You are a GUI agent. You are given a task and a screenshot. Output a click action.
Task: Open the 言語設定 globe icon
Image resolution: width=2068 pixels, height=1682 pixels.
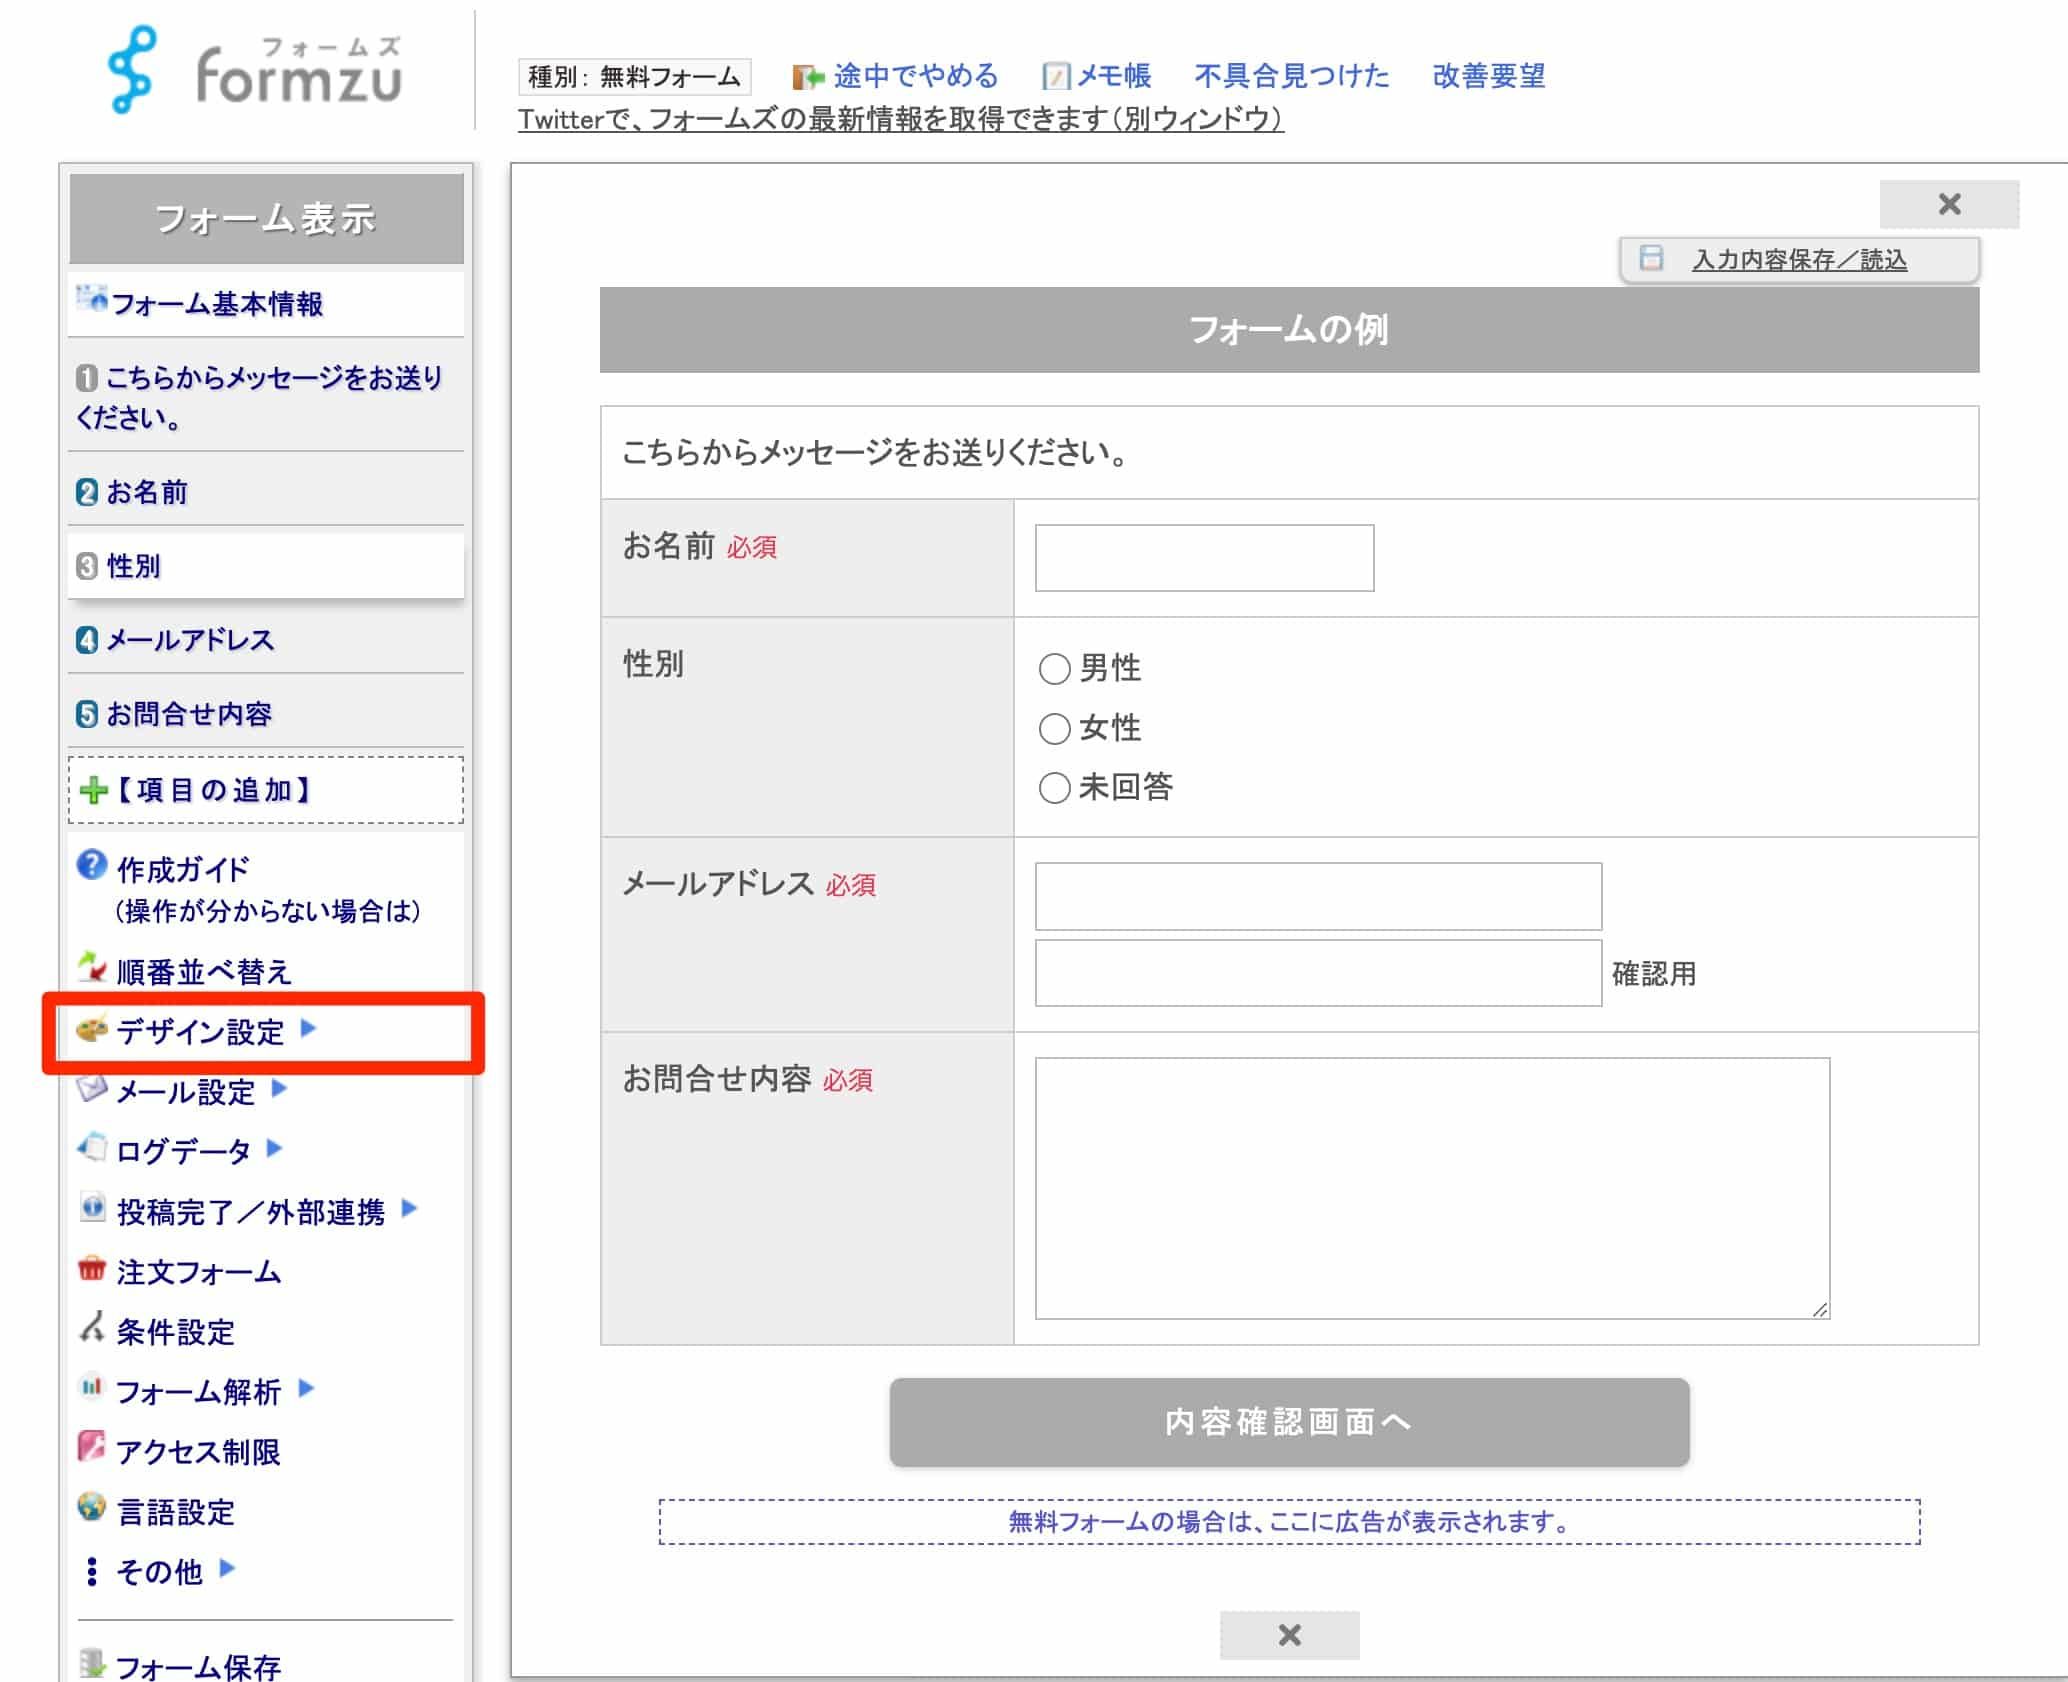tap(92, 1512)
